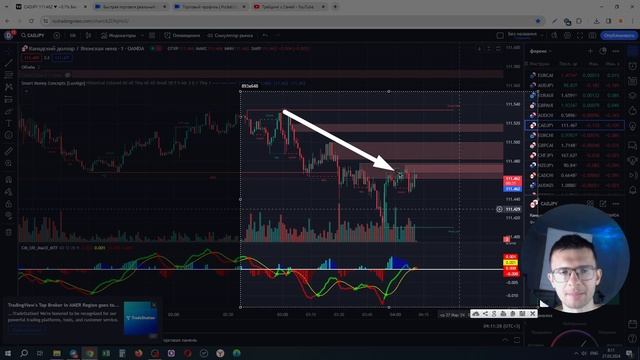This screenshot has height=360, width=640.
Task: Maximize the bottom trading panel
Action: [x=517, y=340]
